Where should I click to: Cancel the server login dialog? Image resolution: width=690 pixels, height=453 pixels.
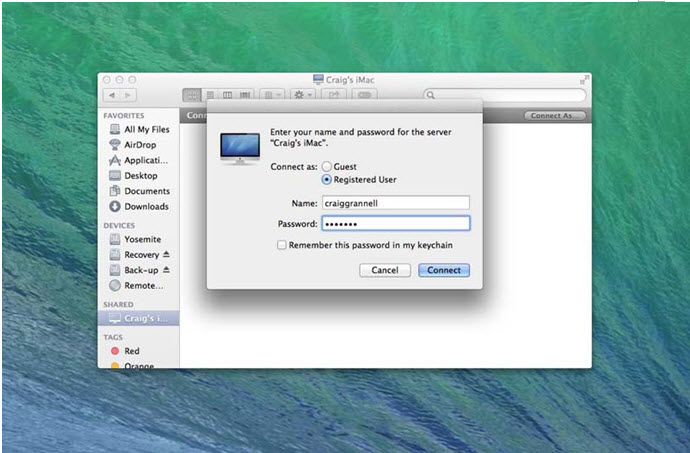385,270
